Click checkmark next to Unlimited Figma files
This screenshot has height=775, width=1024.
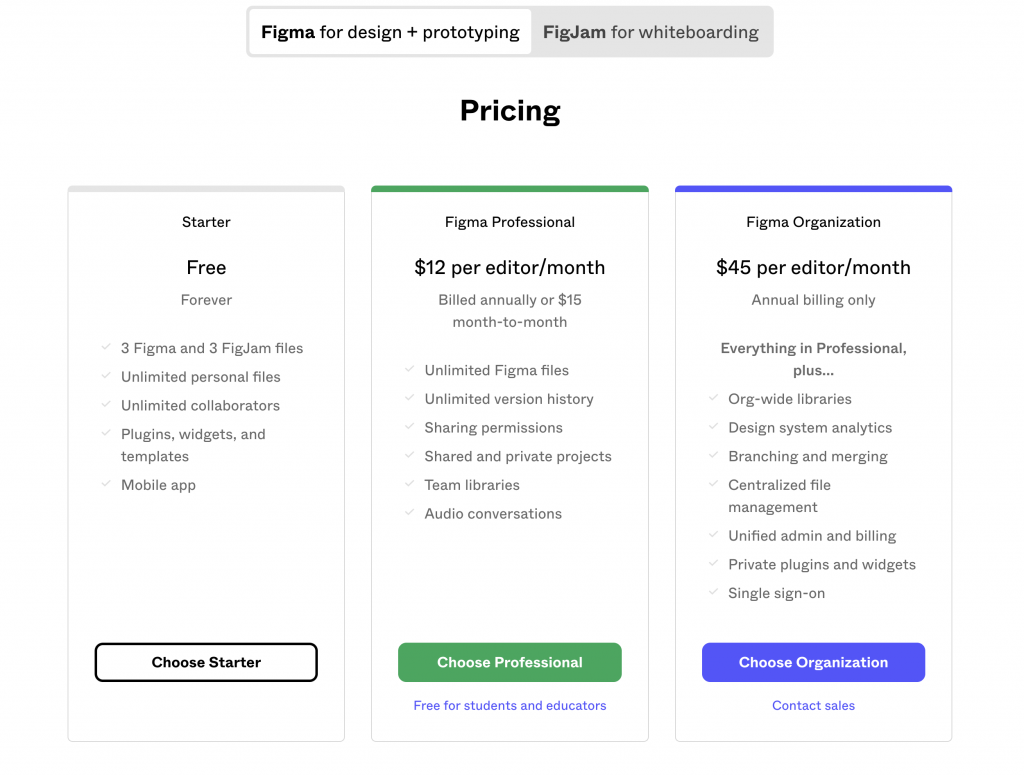pyautogui.click(x=410, y=369)
